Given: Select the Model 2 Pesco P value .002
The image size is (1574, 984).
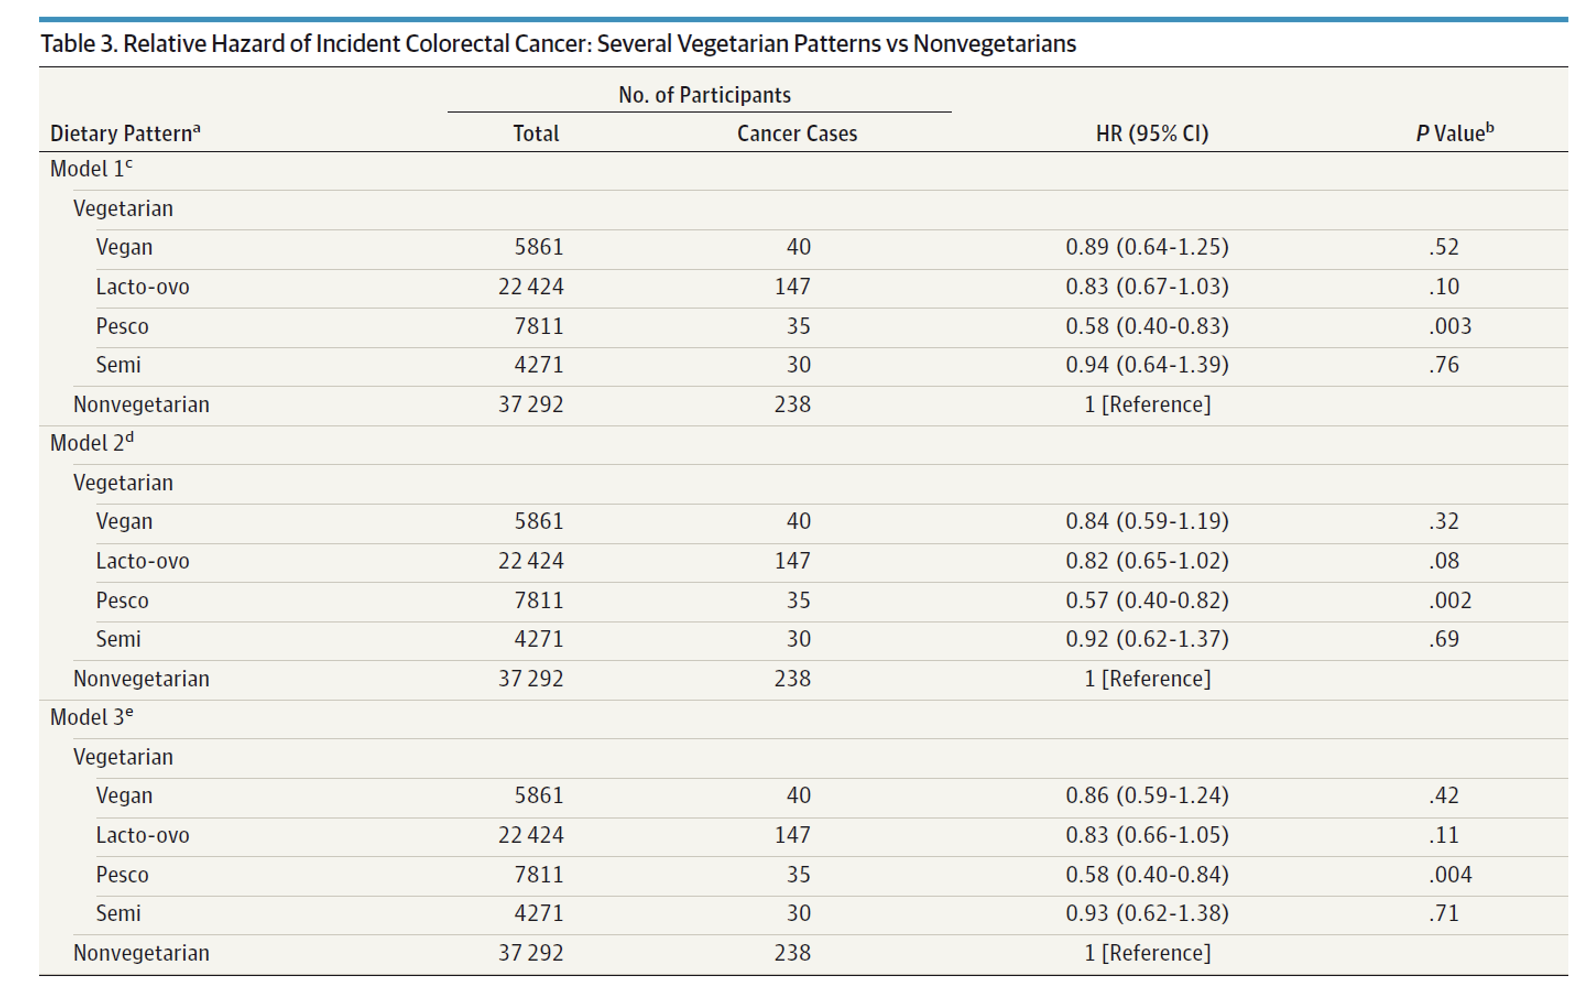Looking at the screenshot, I should pyautogui.click(x=1450, y=600).
